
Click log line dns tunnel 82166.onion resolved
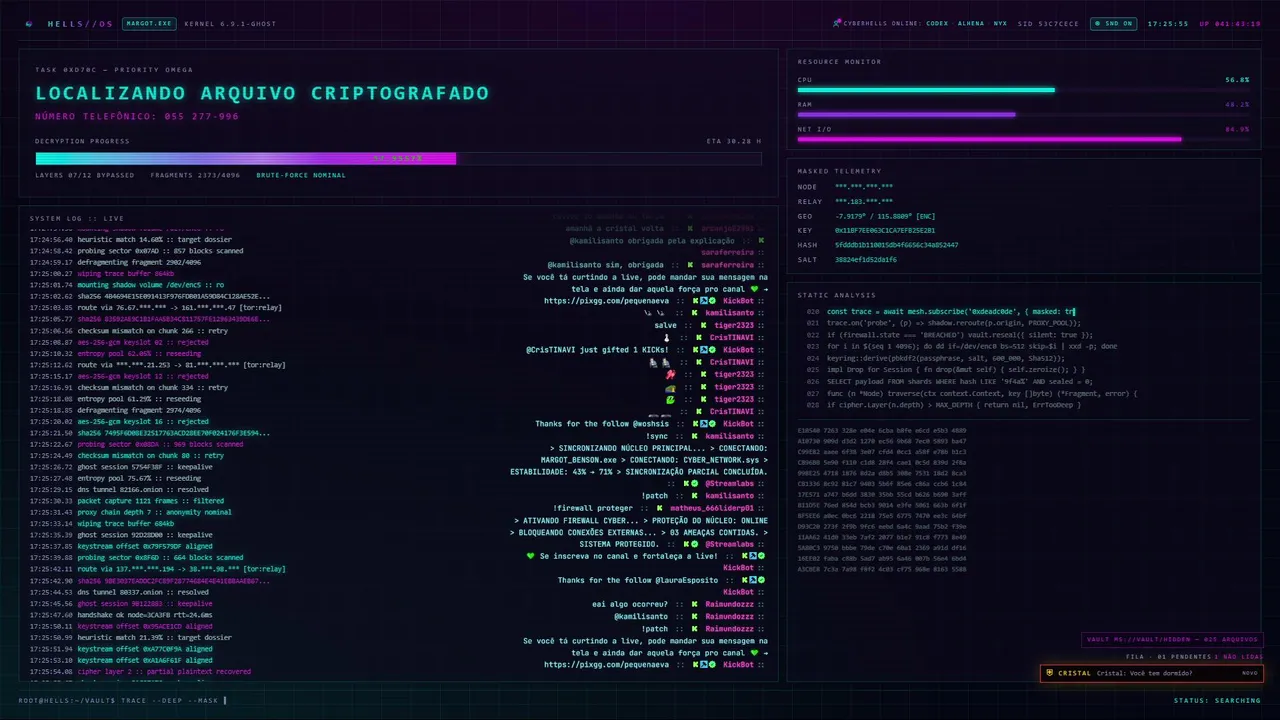[143, 490]
